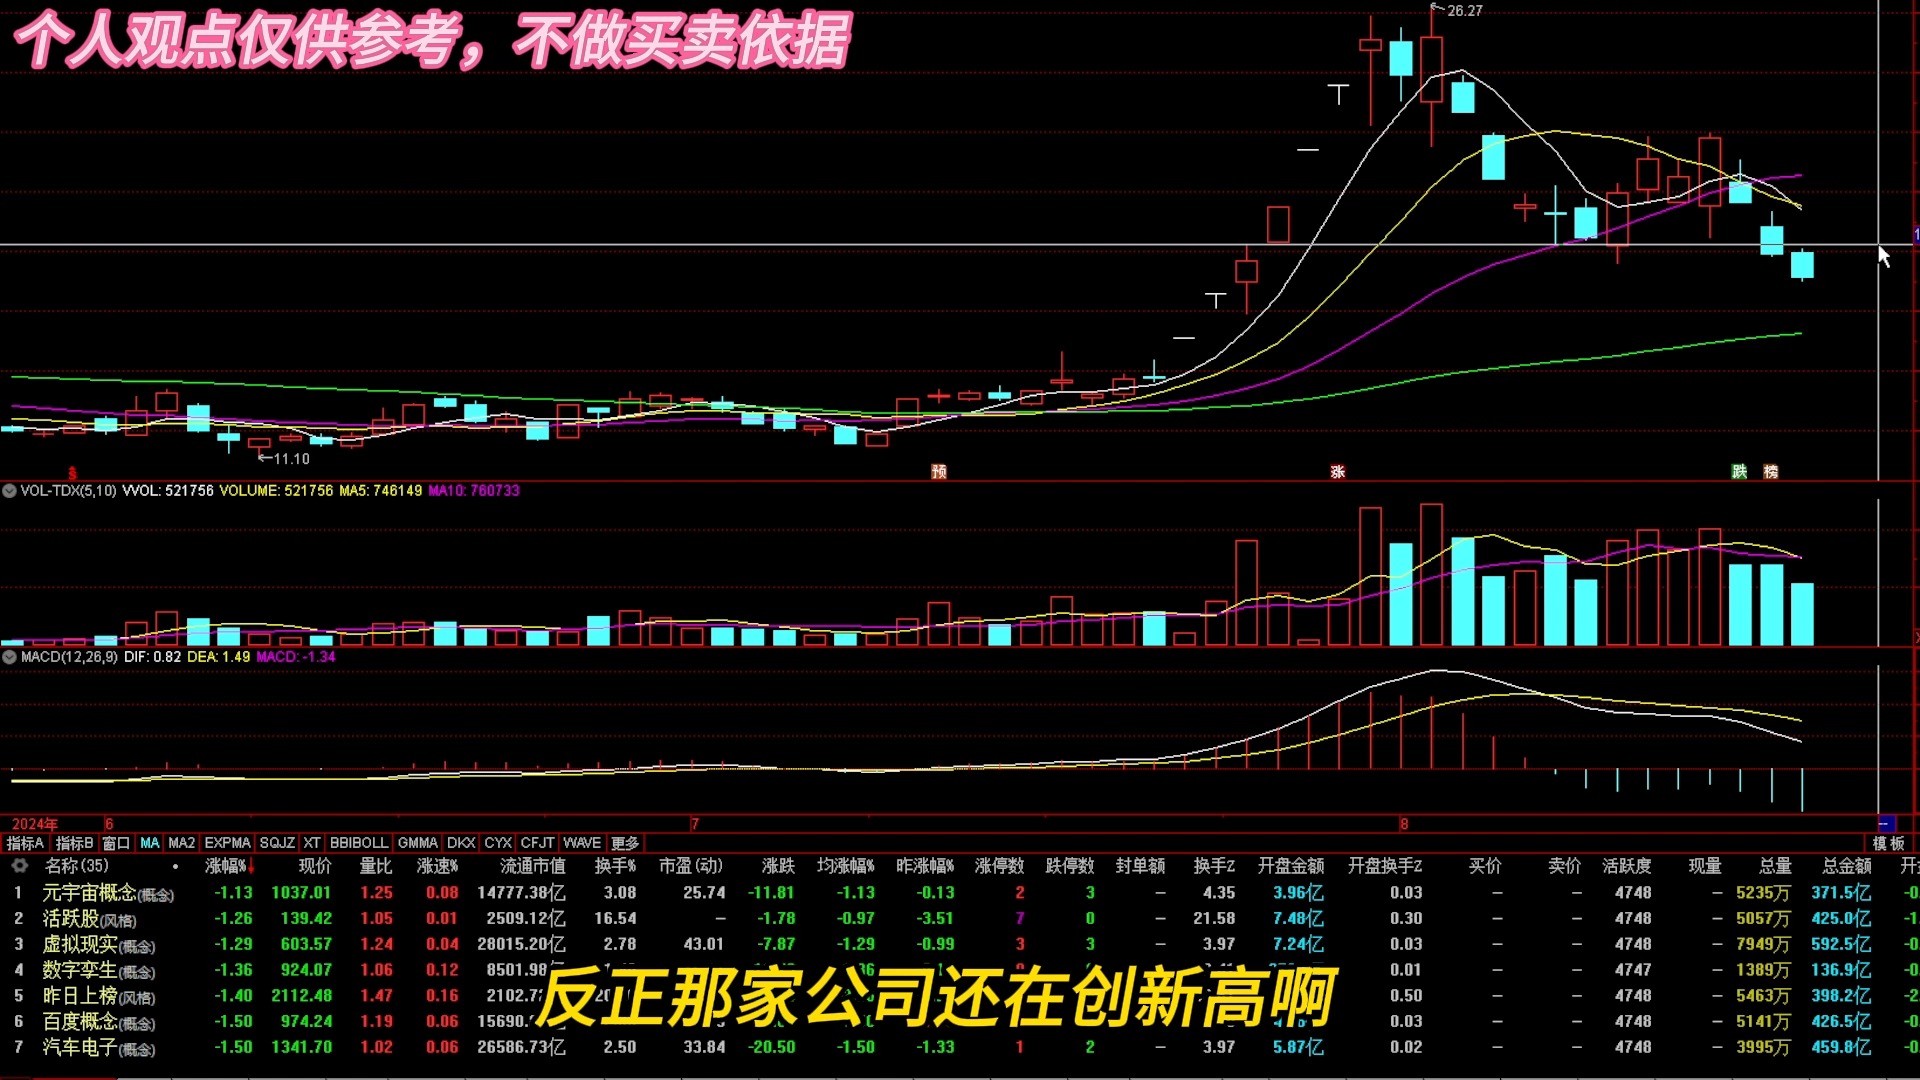Sort by 市盈(动) column header
Viewport: 1920px width, 1080px height.
pos(691,866)
